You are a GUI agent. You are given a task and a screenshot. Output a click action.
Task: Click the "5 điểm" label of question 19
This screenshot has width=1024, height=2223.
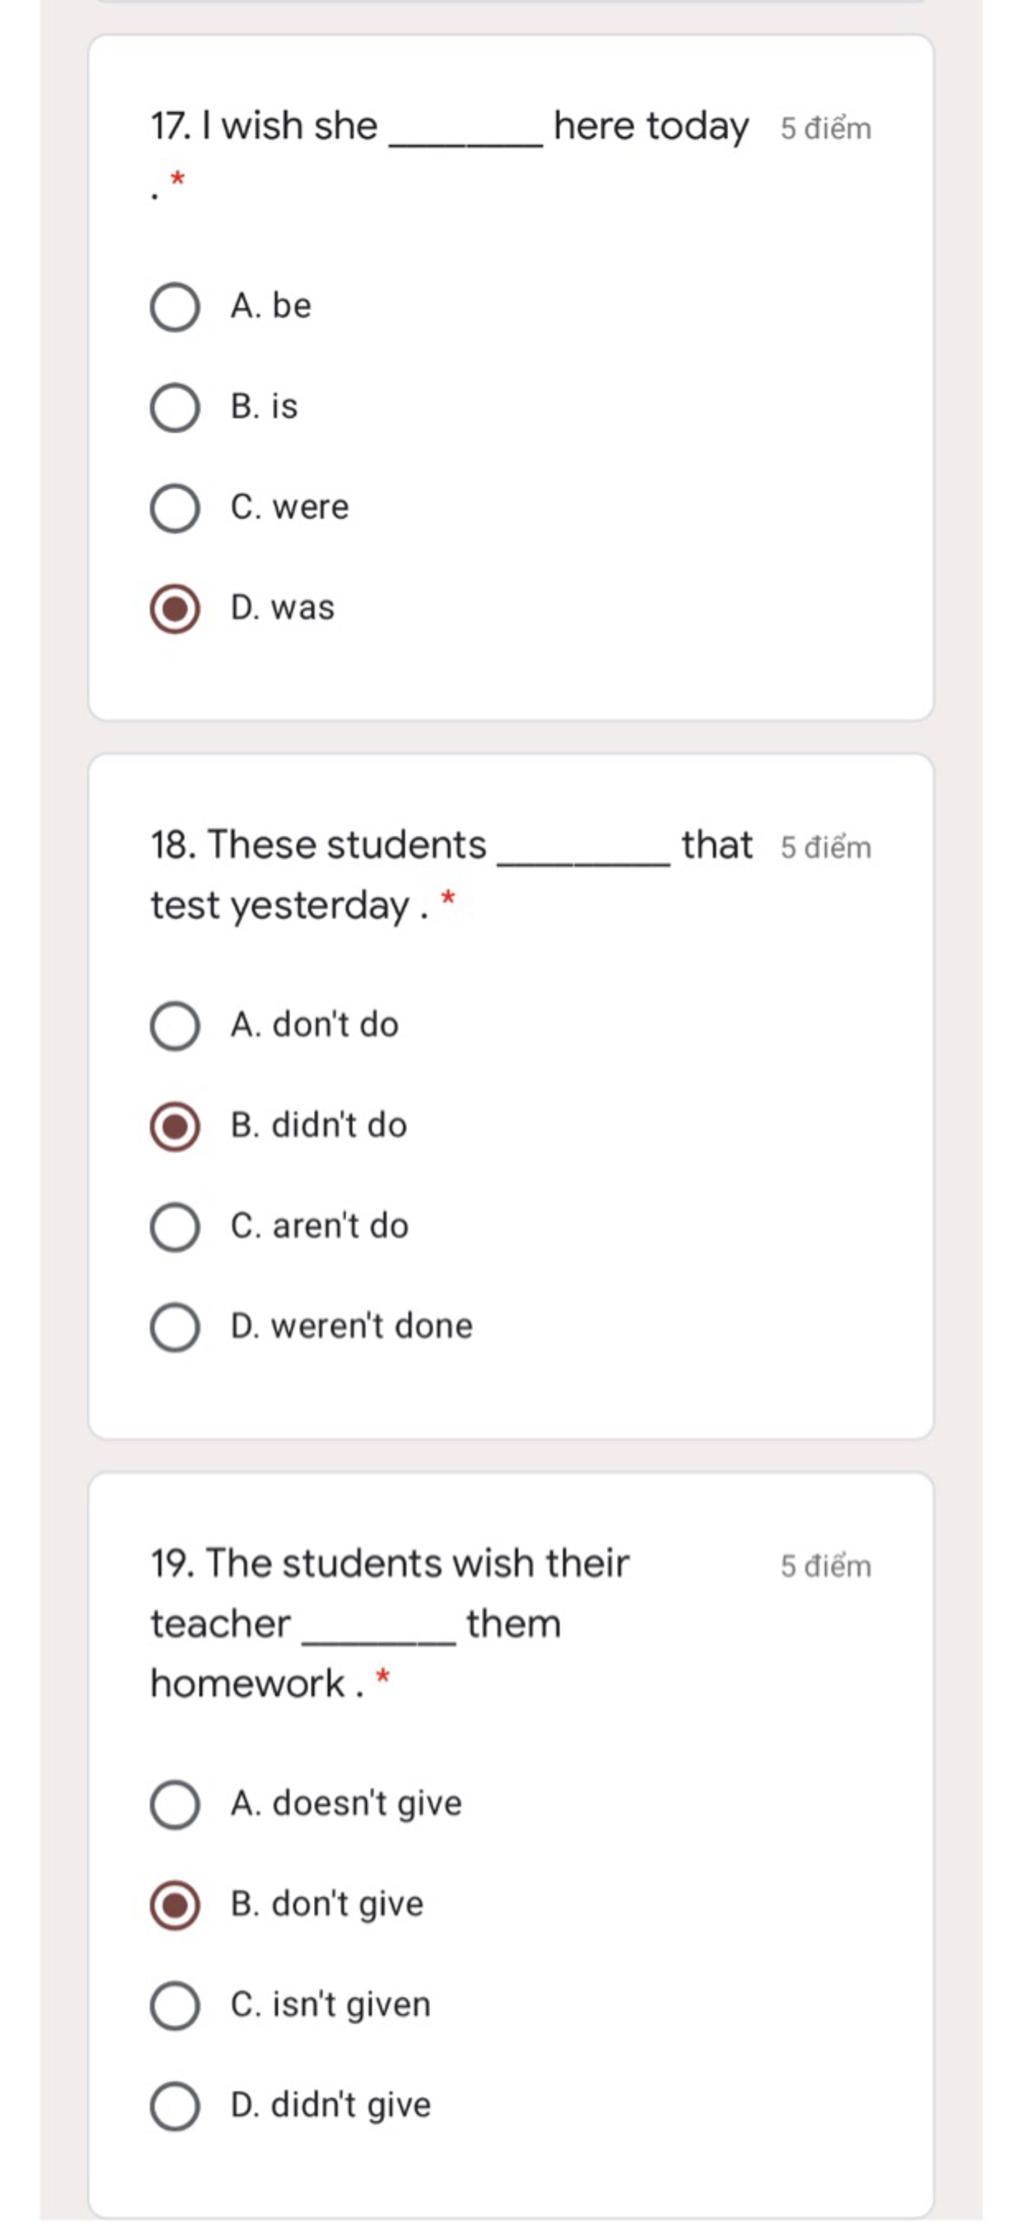825,1566
